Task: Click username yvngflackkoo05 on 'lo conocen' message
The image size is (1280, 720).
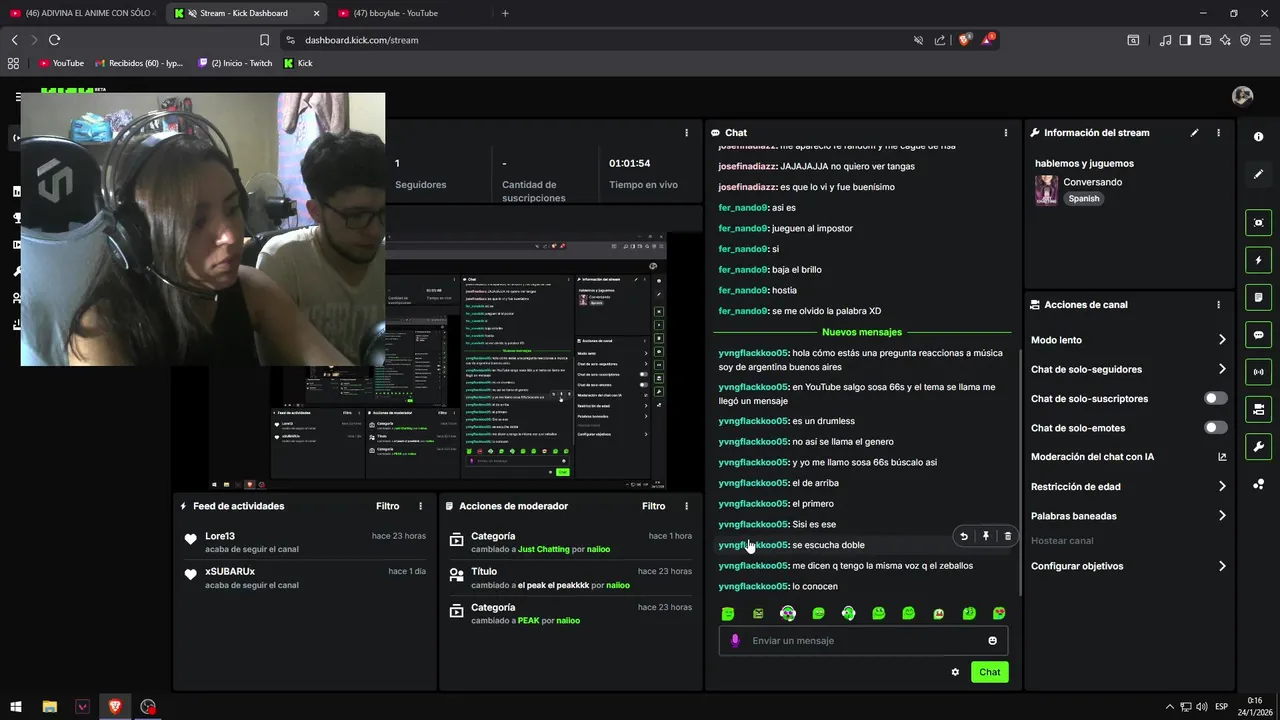Action: [753, 587]
